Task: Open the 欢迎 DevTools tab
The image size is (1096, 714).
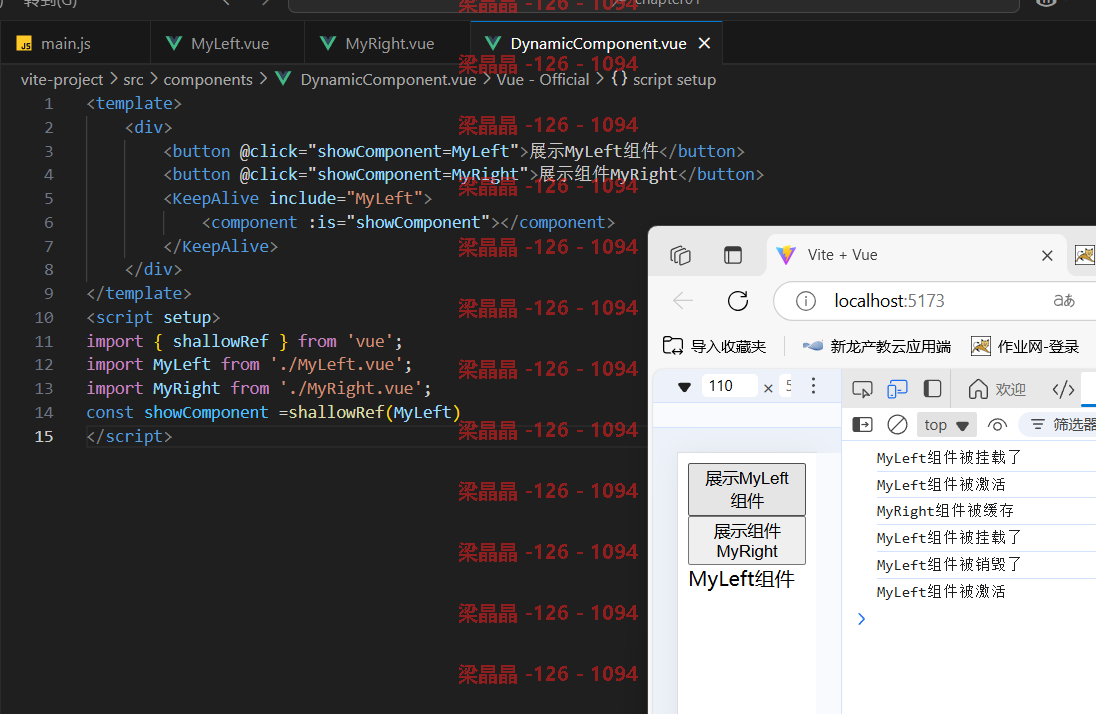Action: (x=997, y=390)
